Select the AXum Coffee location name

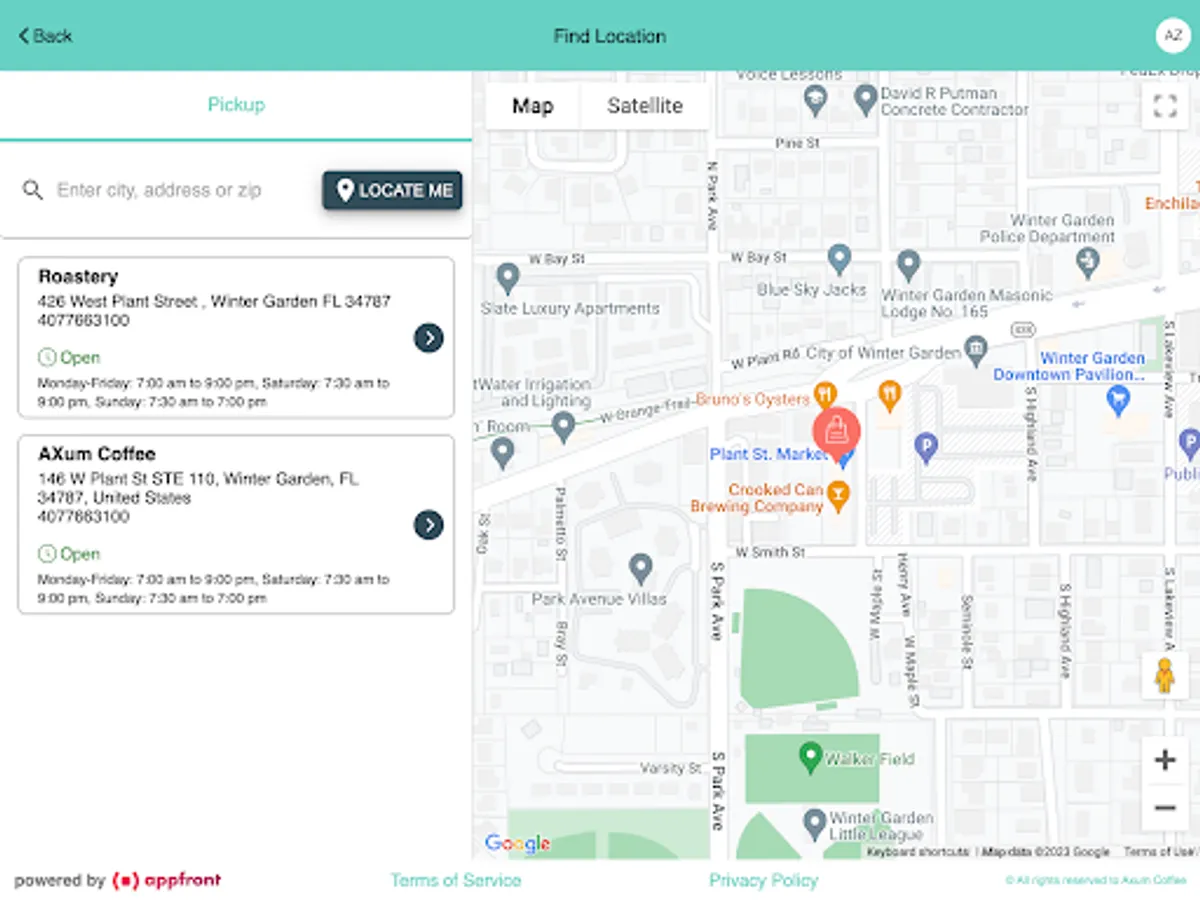click(96, 453)
